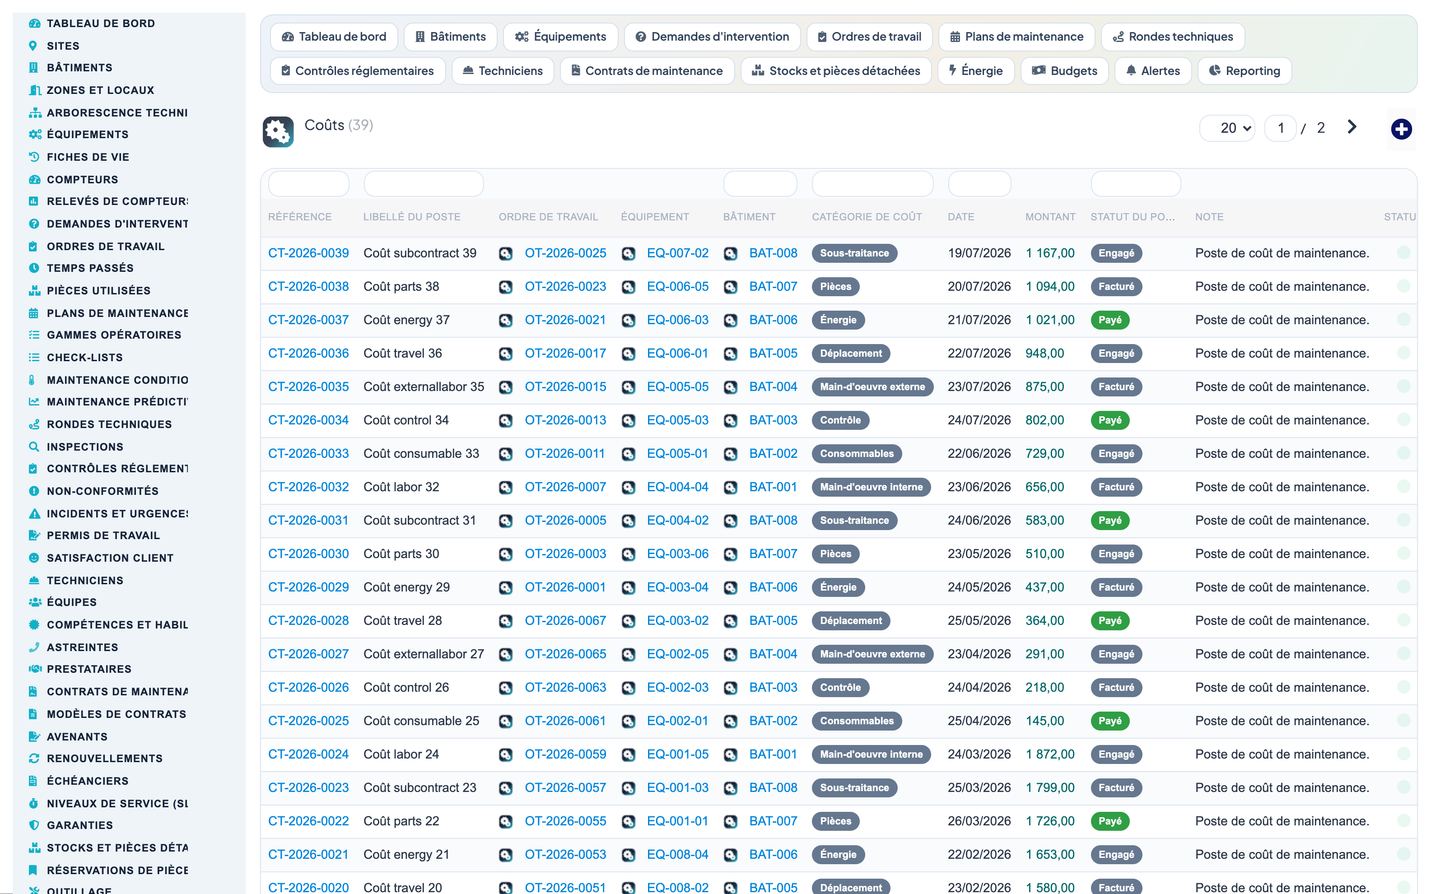The image size is (1445, 894).
Task: Click work order icon beside OT-2026-0021
Action: [506, 320]
